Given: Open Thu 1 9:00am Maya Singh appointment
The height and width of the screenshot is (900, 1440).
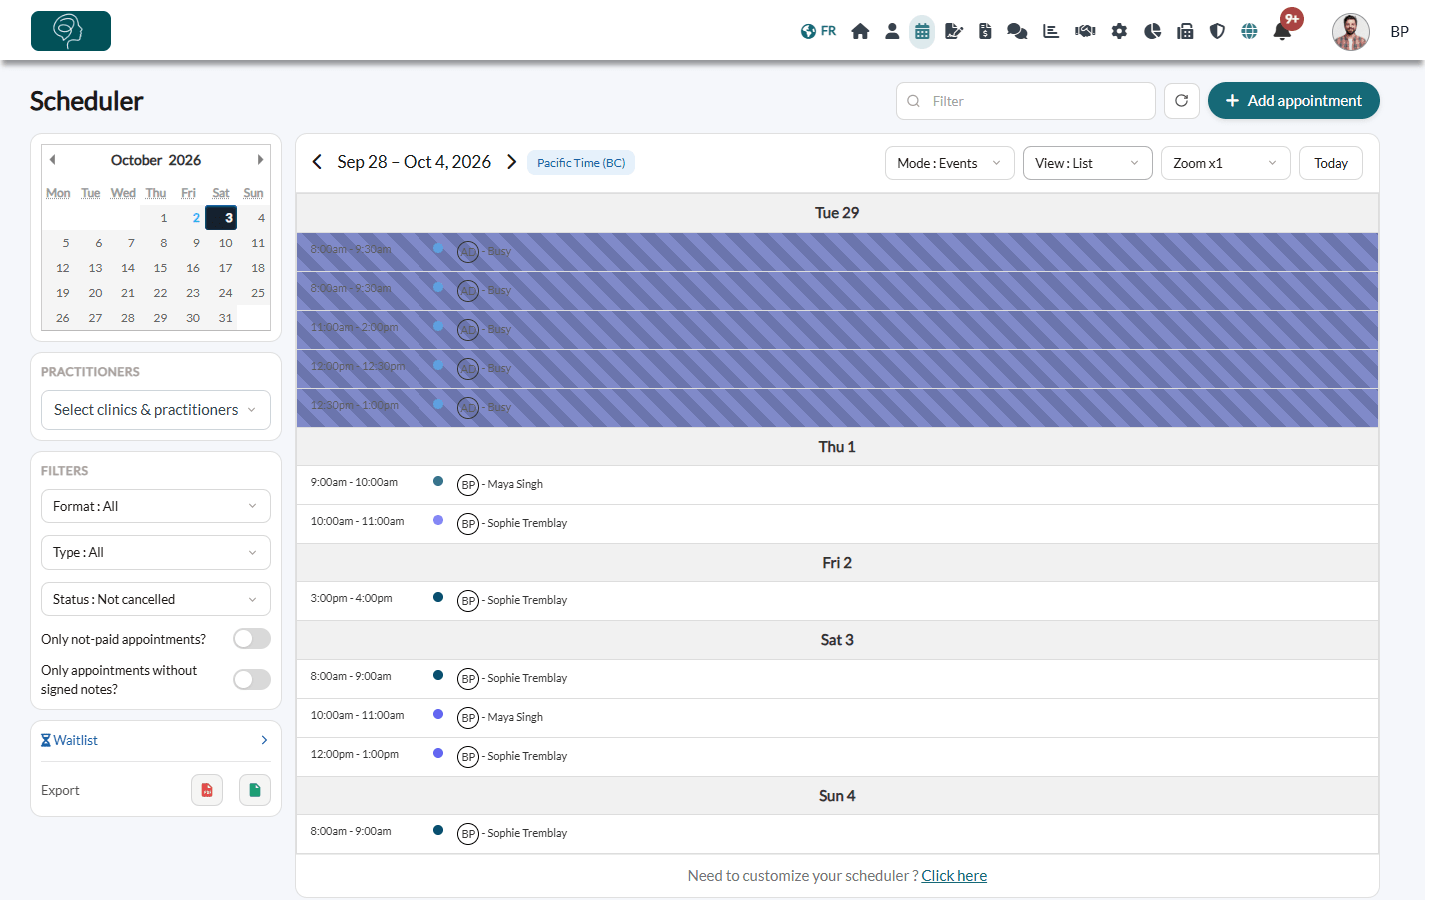Looking at the screenshot, I should 837,485.
